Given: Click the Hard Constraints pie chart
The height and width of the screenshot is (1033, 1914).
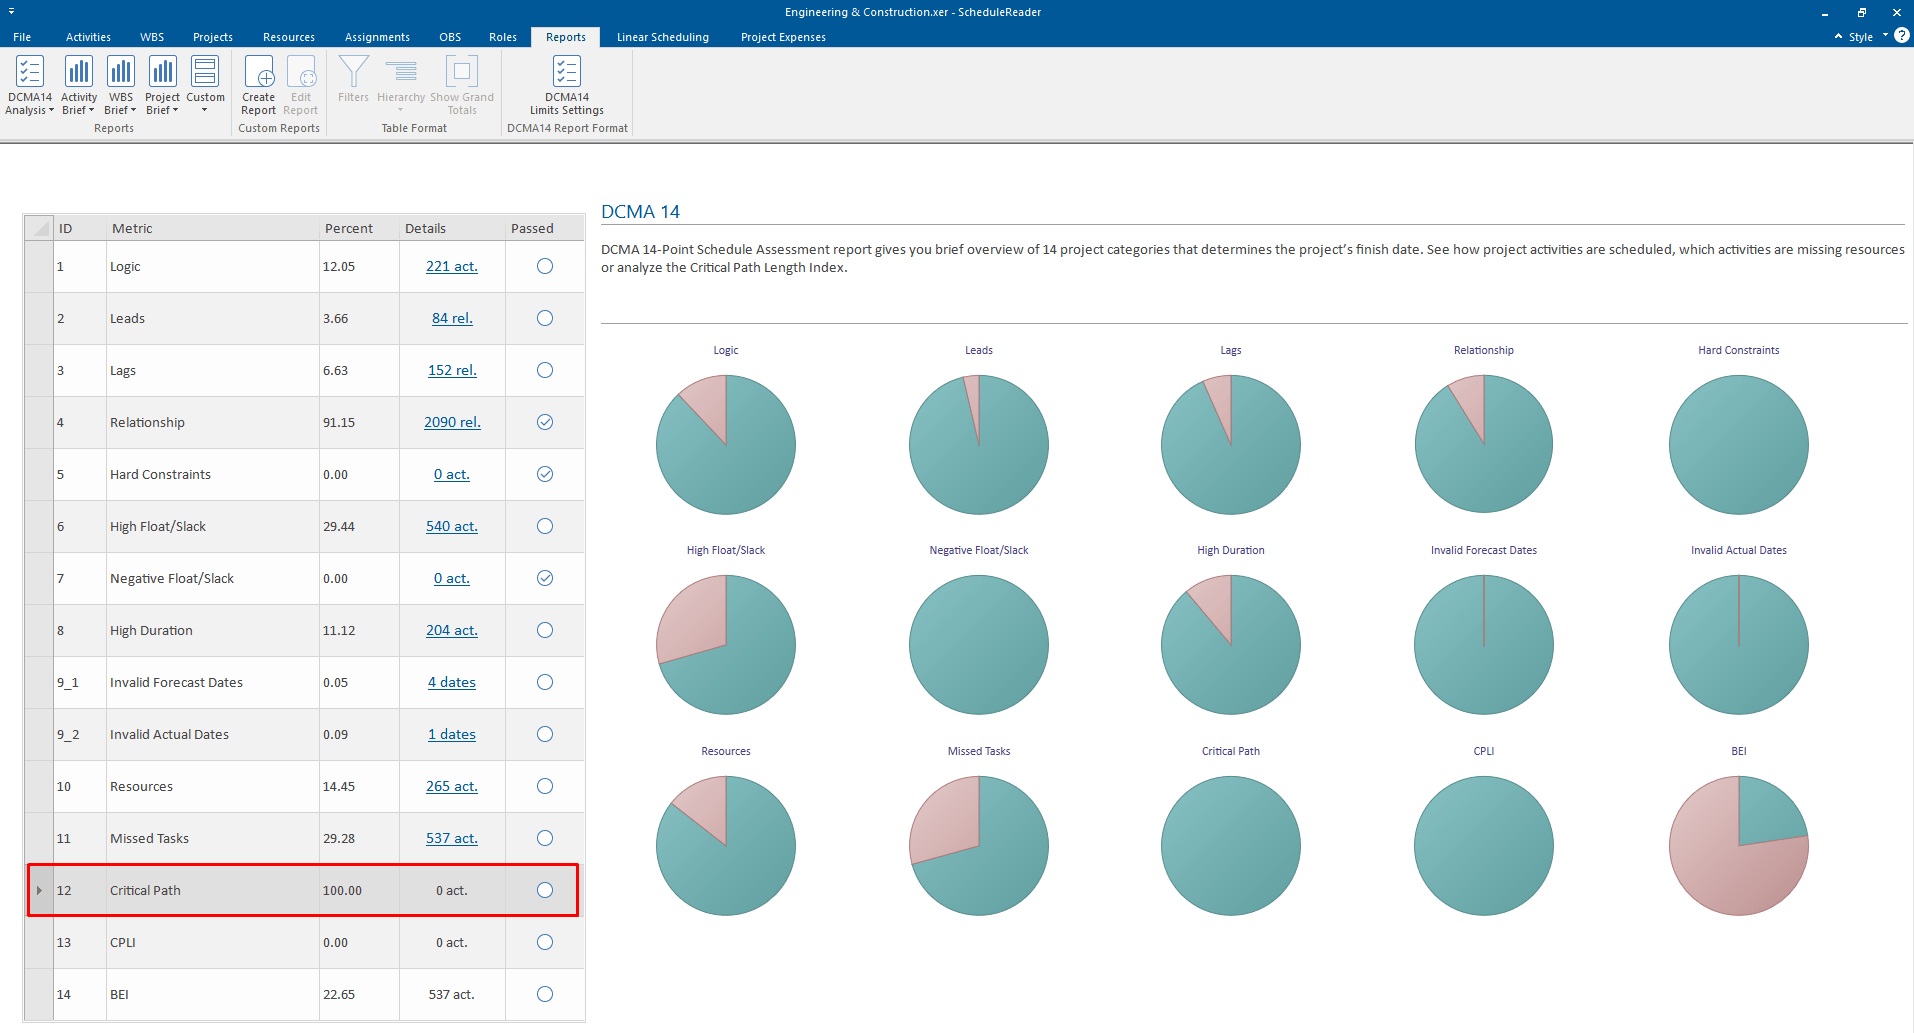Looking at the screenshot, I should [1739, 444].
